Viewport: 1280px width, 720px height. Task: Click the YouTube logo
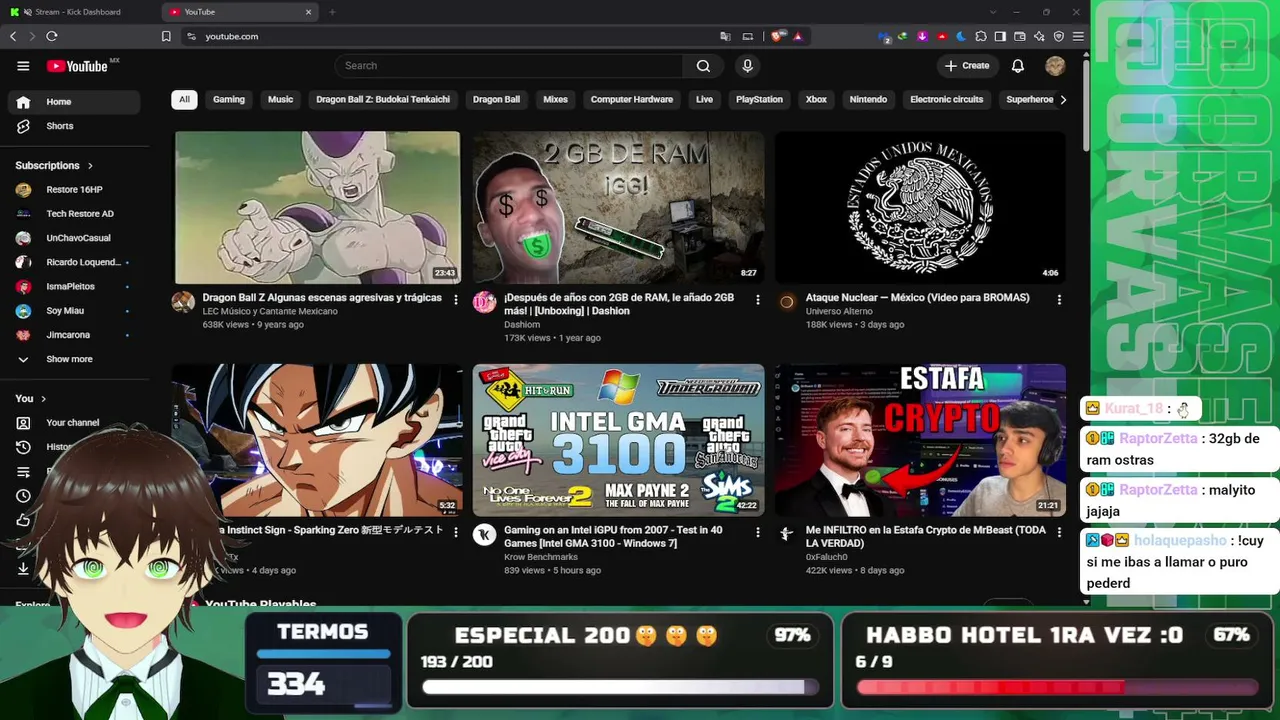77,66
